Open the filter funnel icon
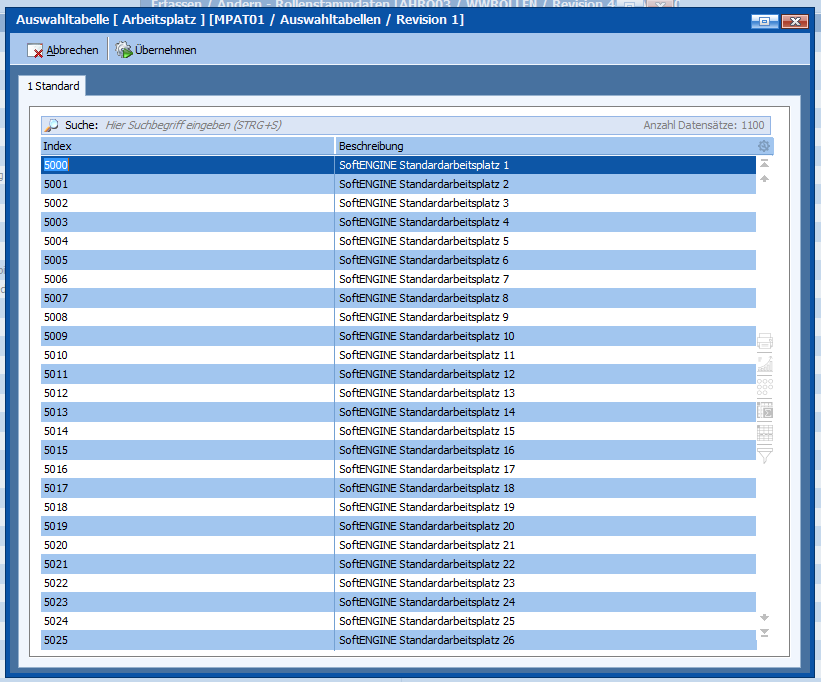The image size is (821, 682). point(765,456)
